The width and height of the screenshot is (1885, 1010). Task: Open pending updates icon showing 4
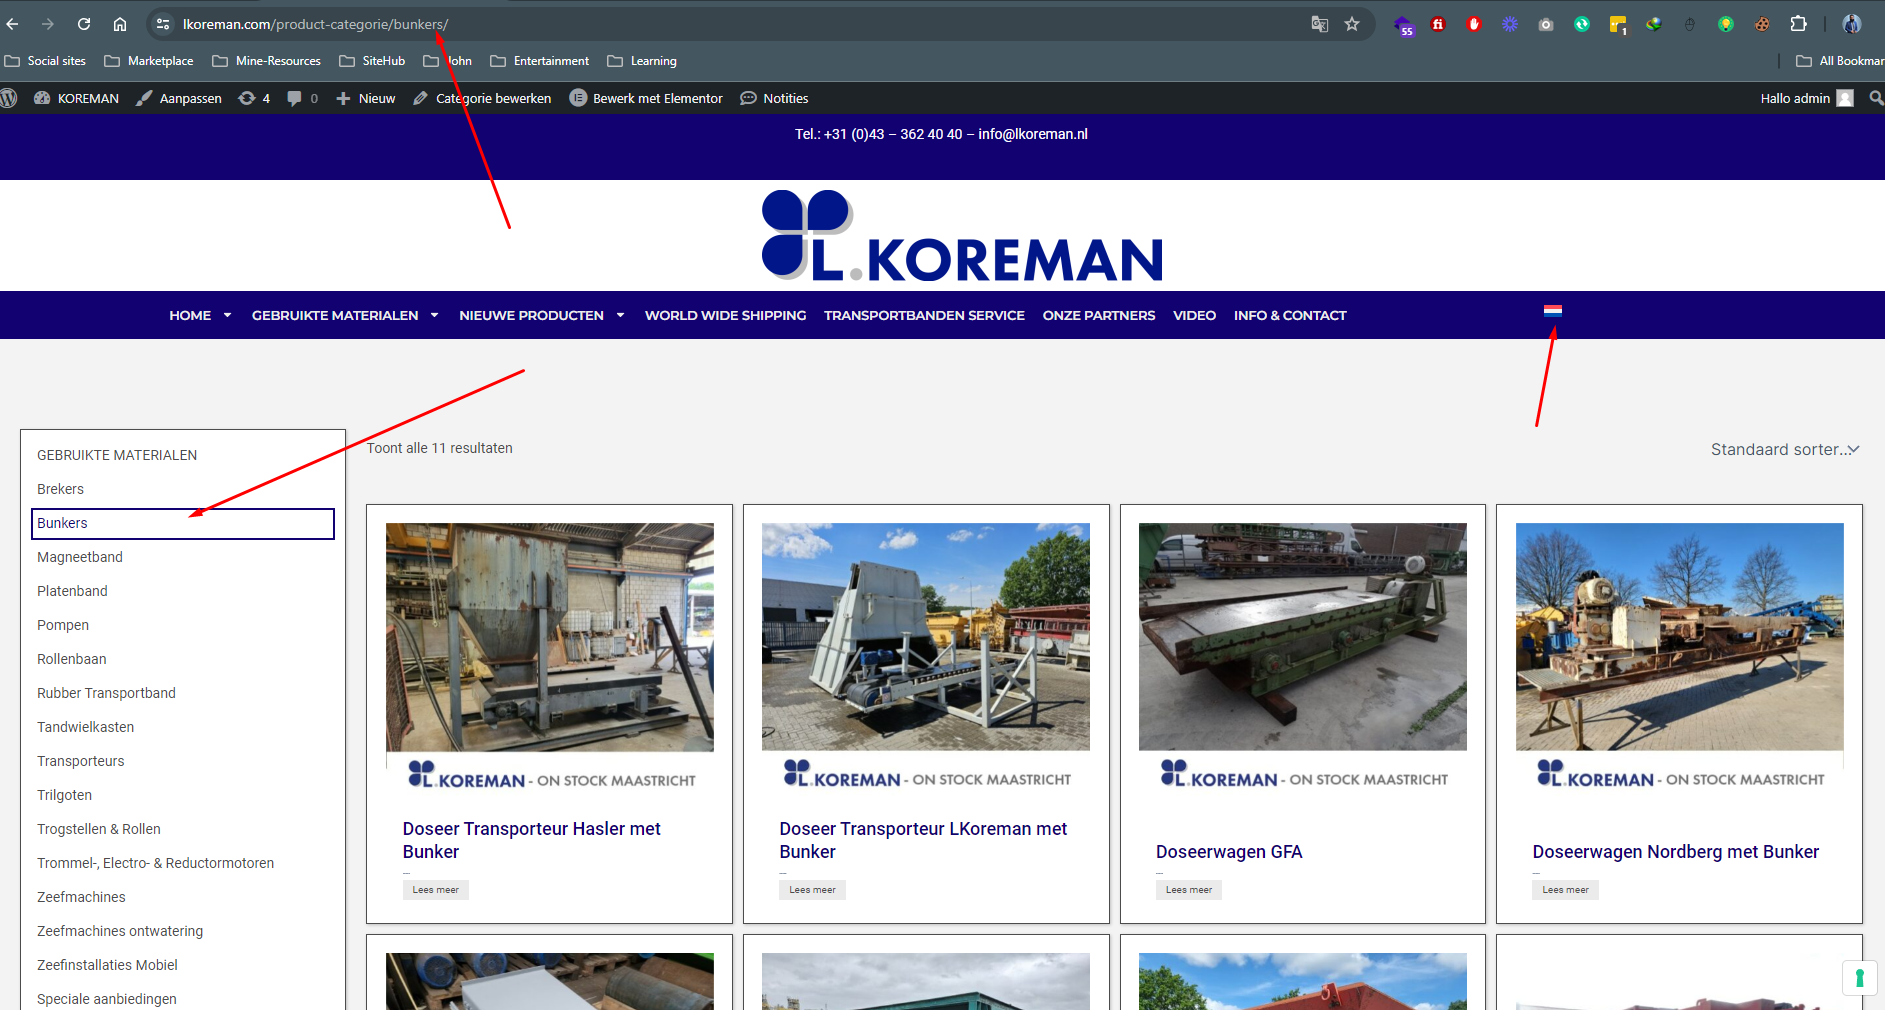[x=254, y=98]
